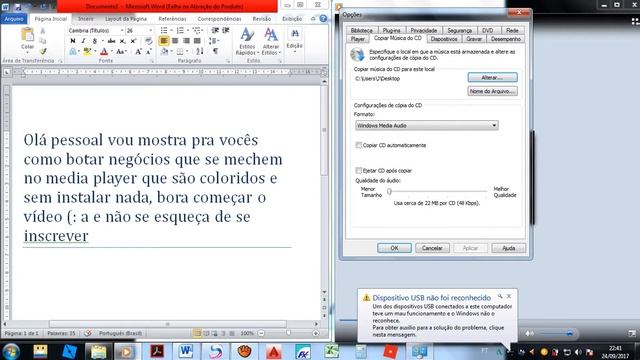Show paragraph marks with pilcrow icon
Image resolution: width=640 pixels, height=360 pixels.
215,51
